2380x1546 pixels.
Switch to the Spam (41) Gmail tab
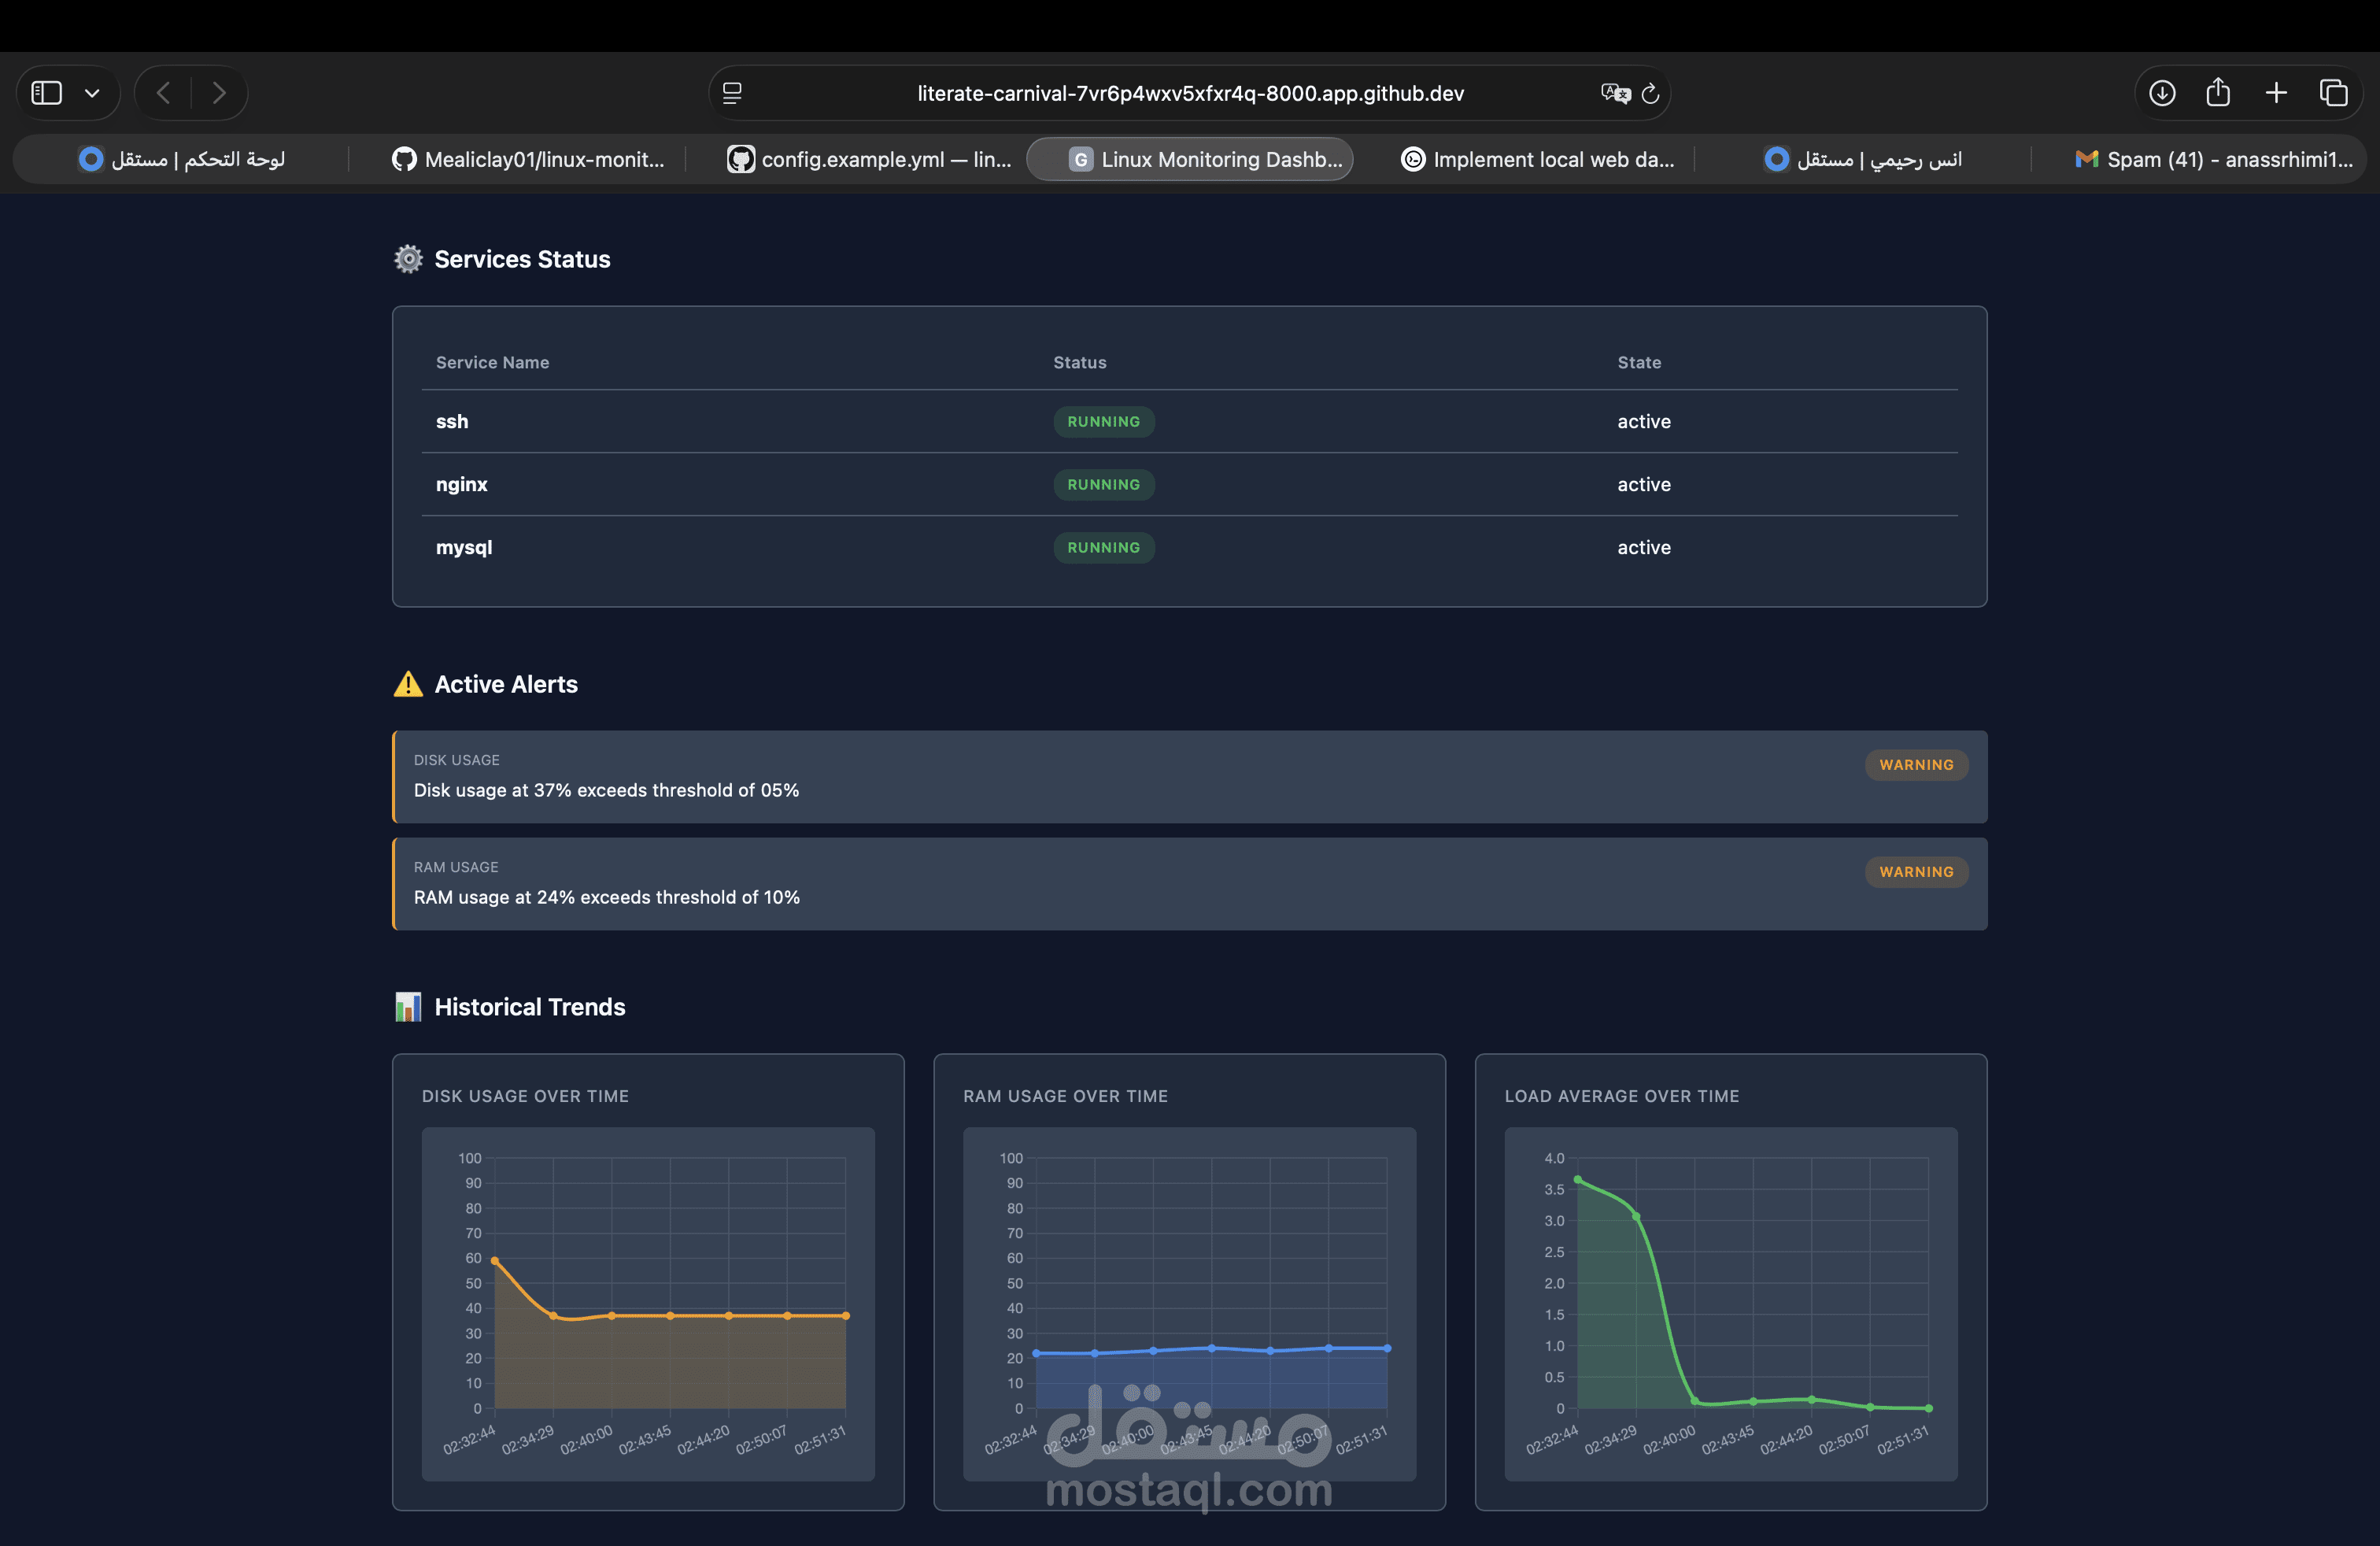pos(2214,159)
